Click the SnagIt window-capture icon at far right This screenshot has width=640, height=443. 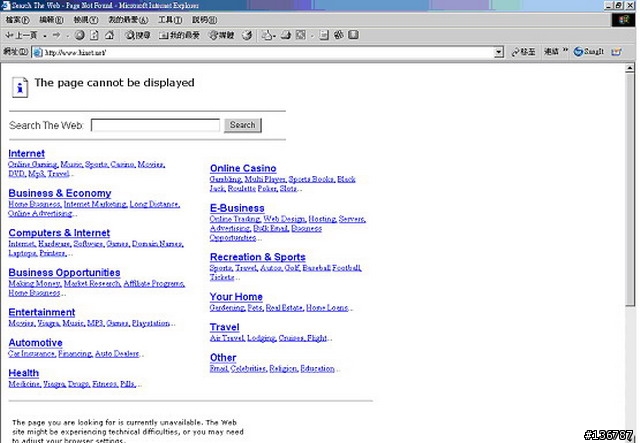pyautogui.click(x=616, y=52)
